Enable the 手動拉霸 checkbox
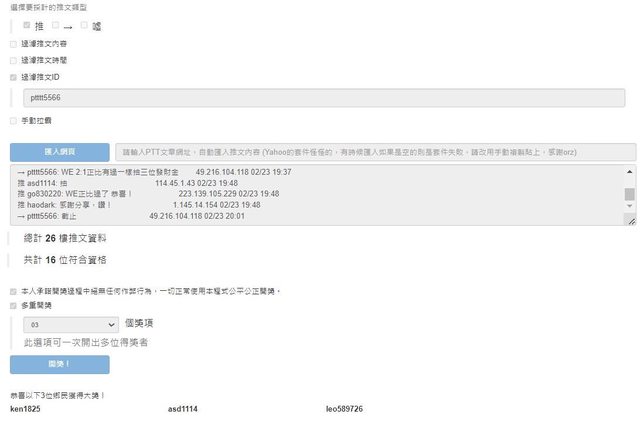Image resolution: width=640 pixels, height=421 pixels. click(13, 120)
